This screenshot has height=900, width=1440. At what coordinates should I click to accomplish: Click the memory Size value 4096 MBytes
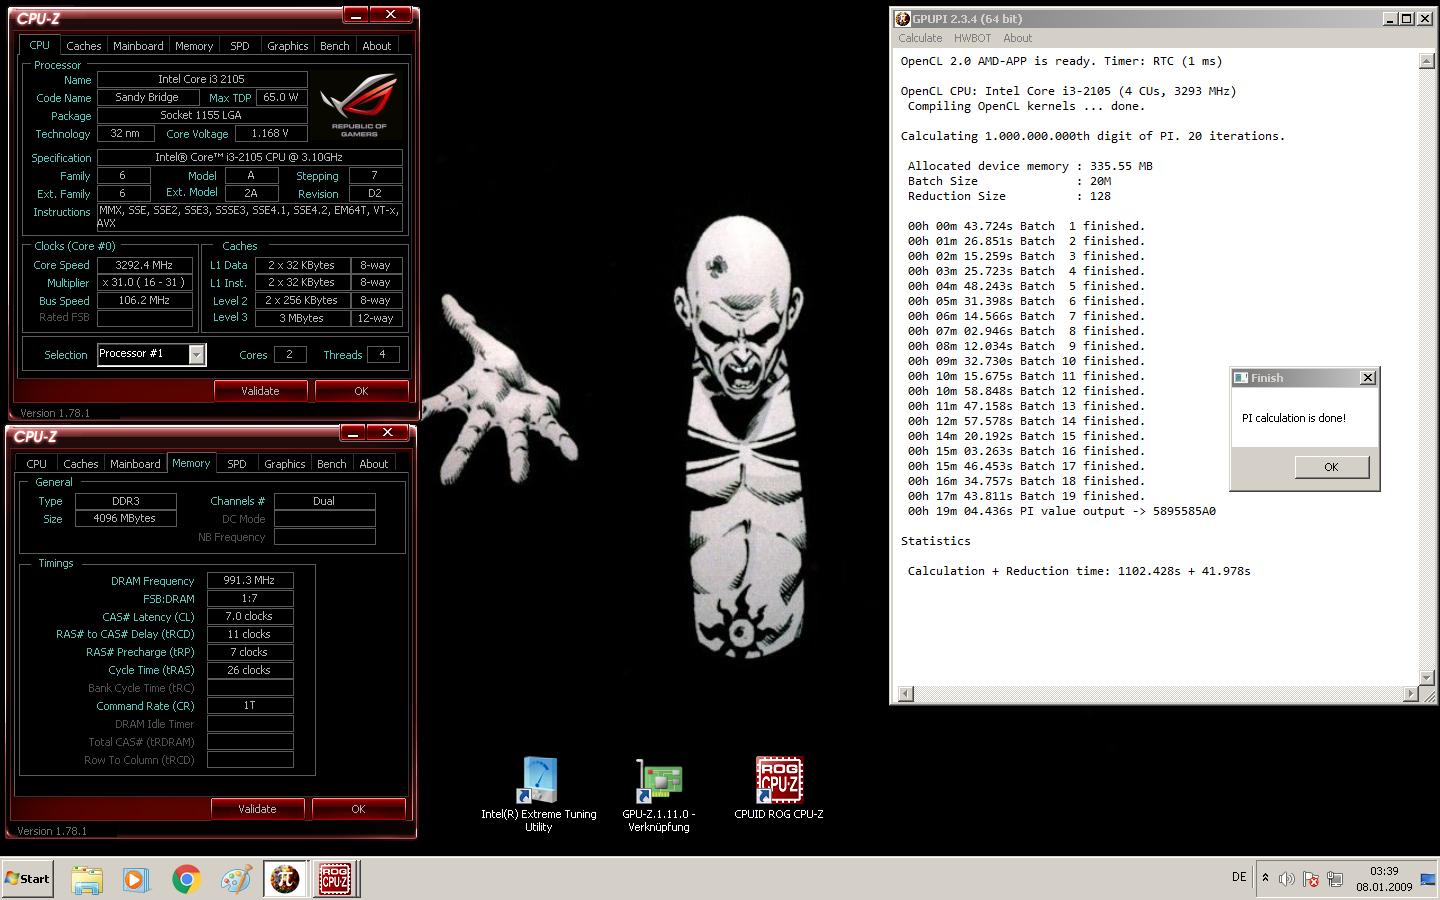click(125, 519)
